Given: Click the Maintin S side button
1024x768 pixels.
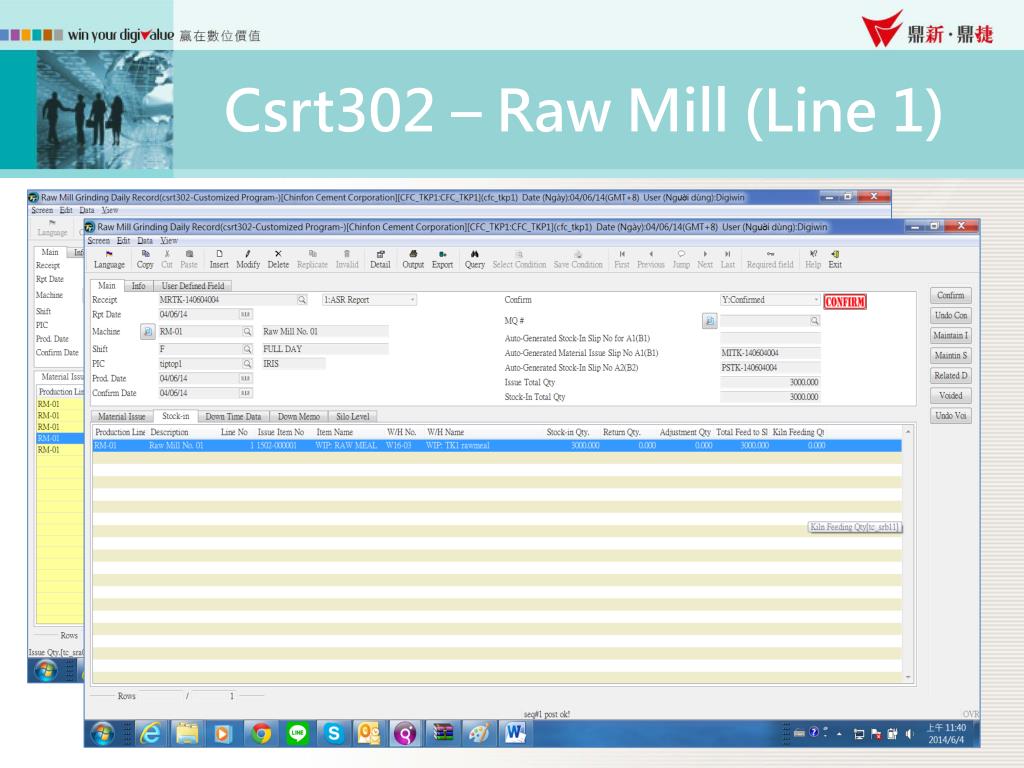Looking at the screenshot, I should (950, 356).
